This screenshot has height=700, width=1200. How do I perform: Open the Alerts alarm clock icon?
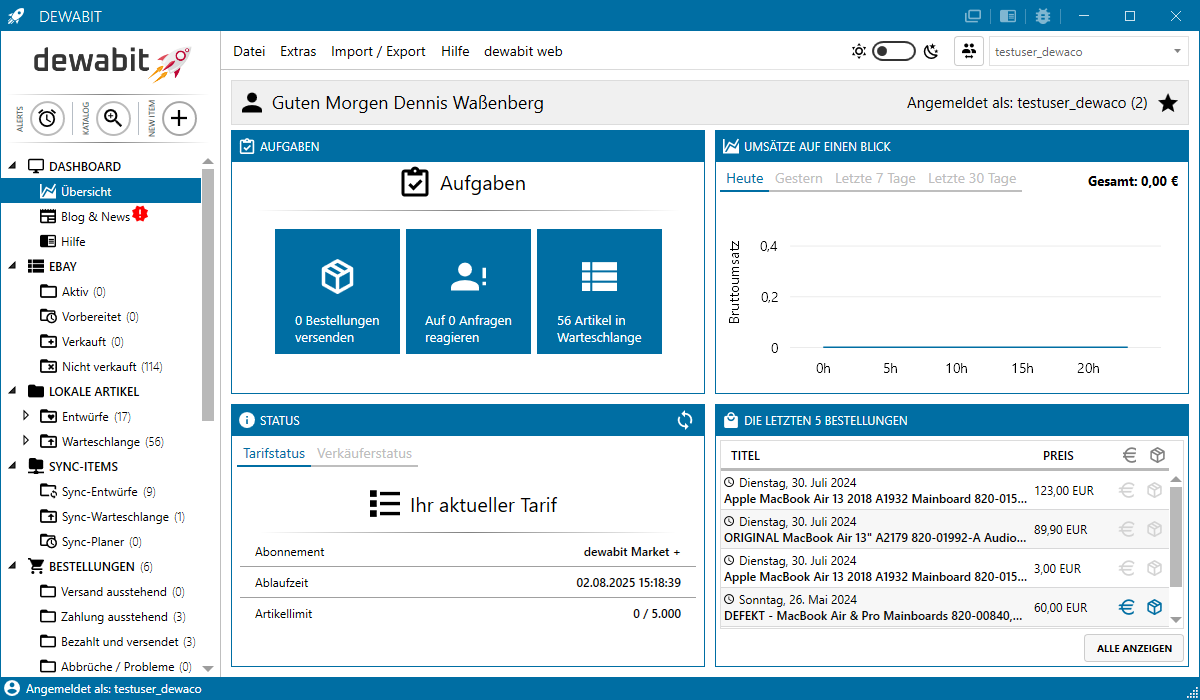47,118
